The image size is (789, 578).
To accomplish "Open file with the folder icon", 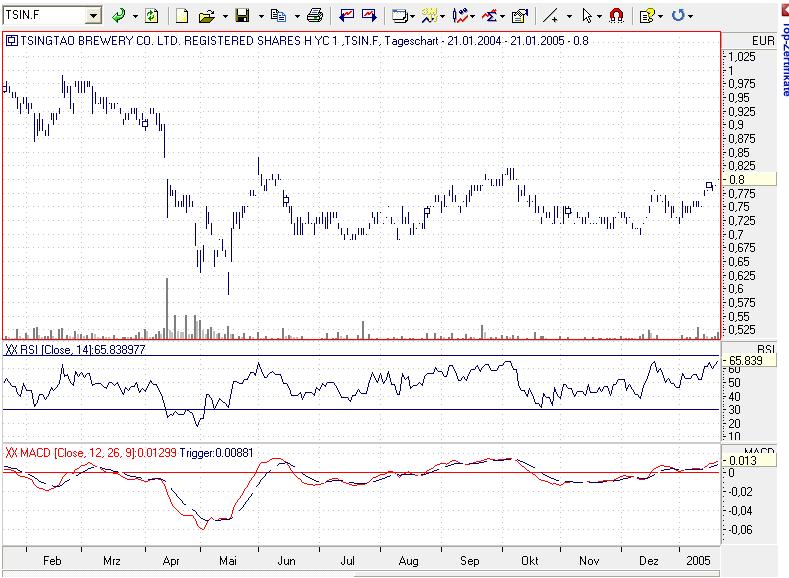I will [206, 16].
